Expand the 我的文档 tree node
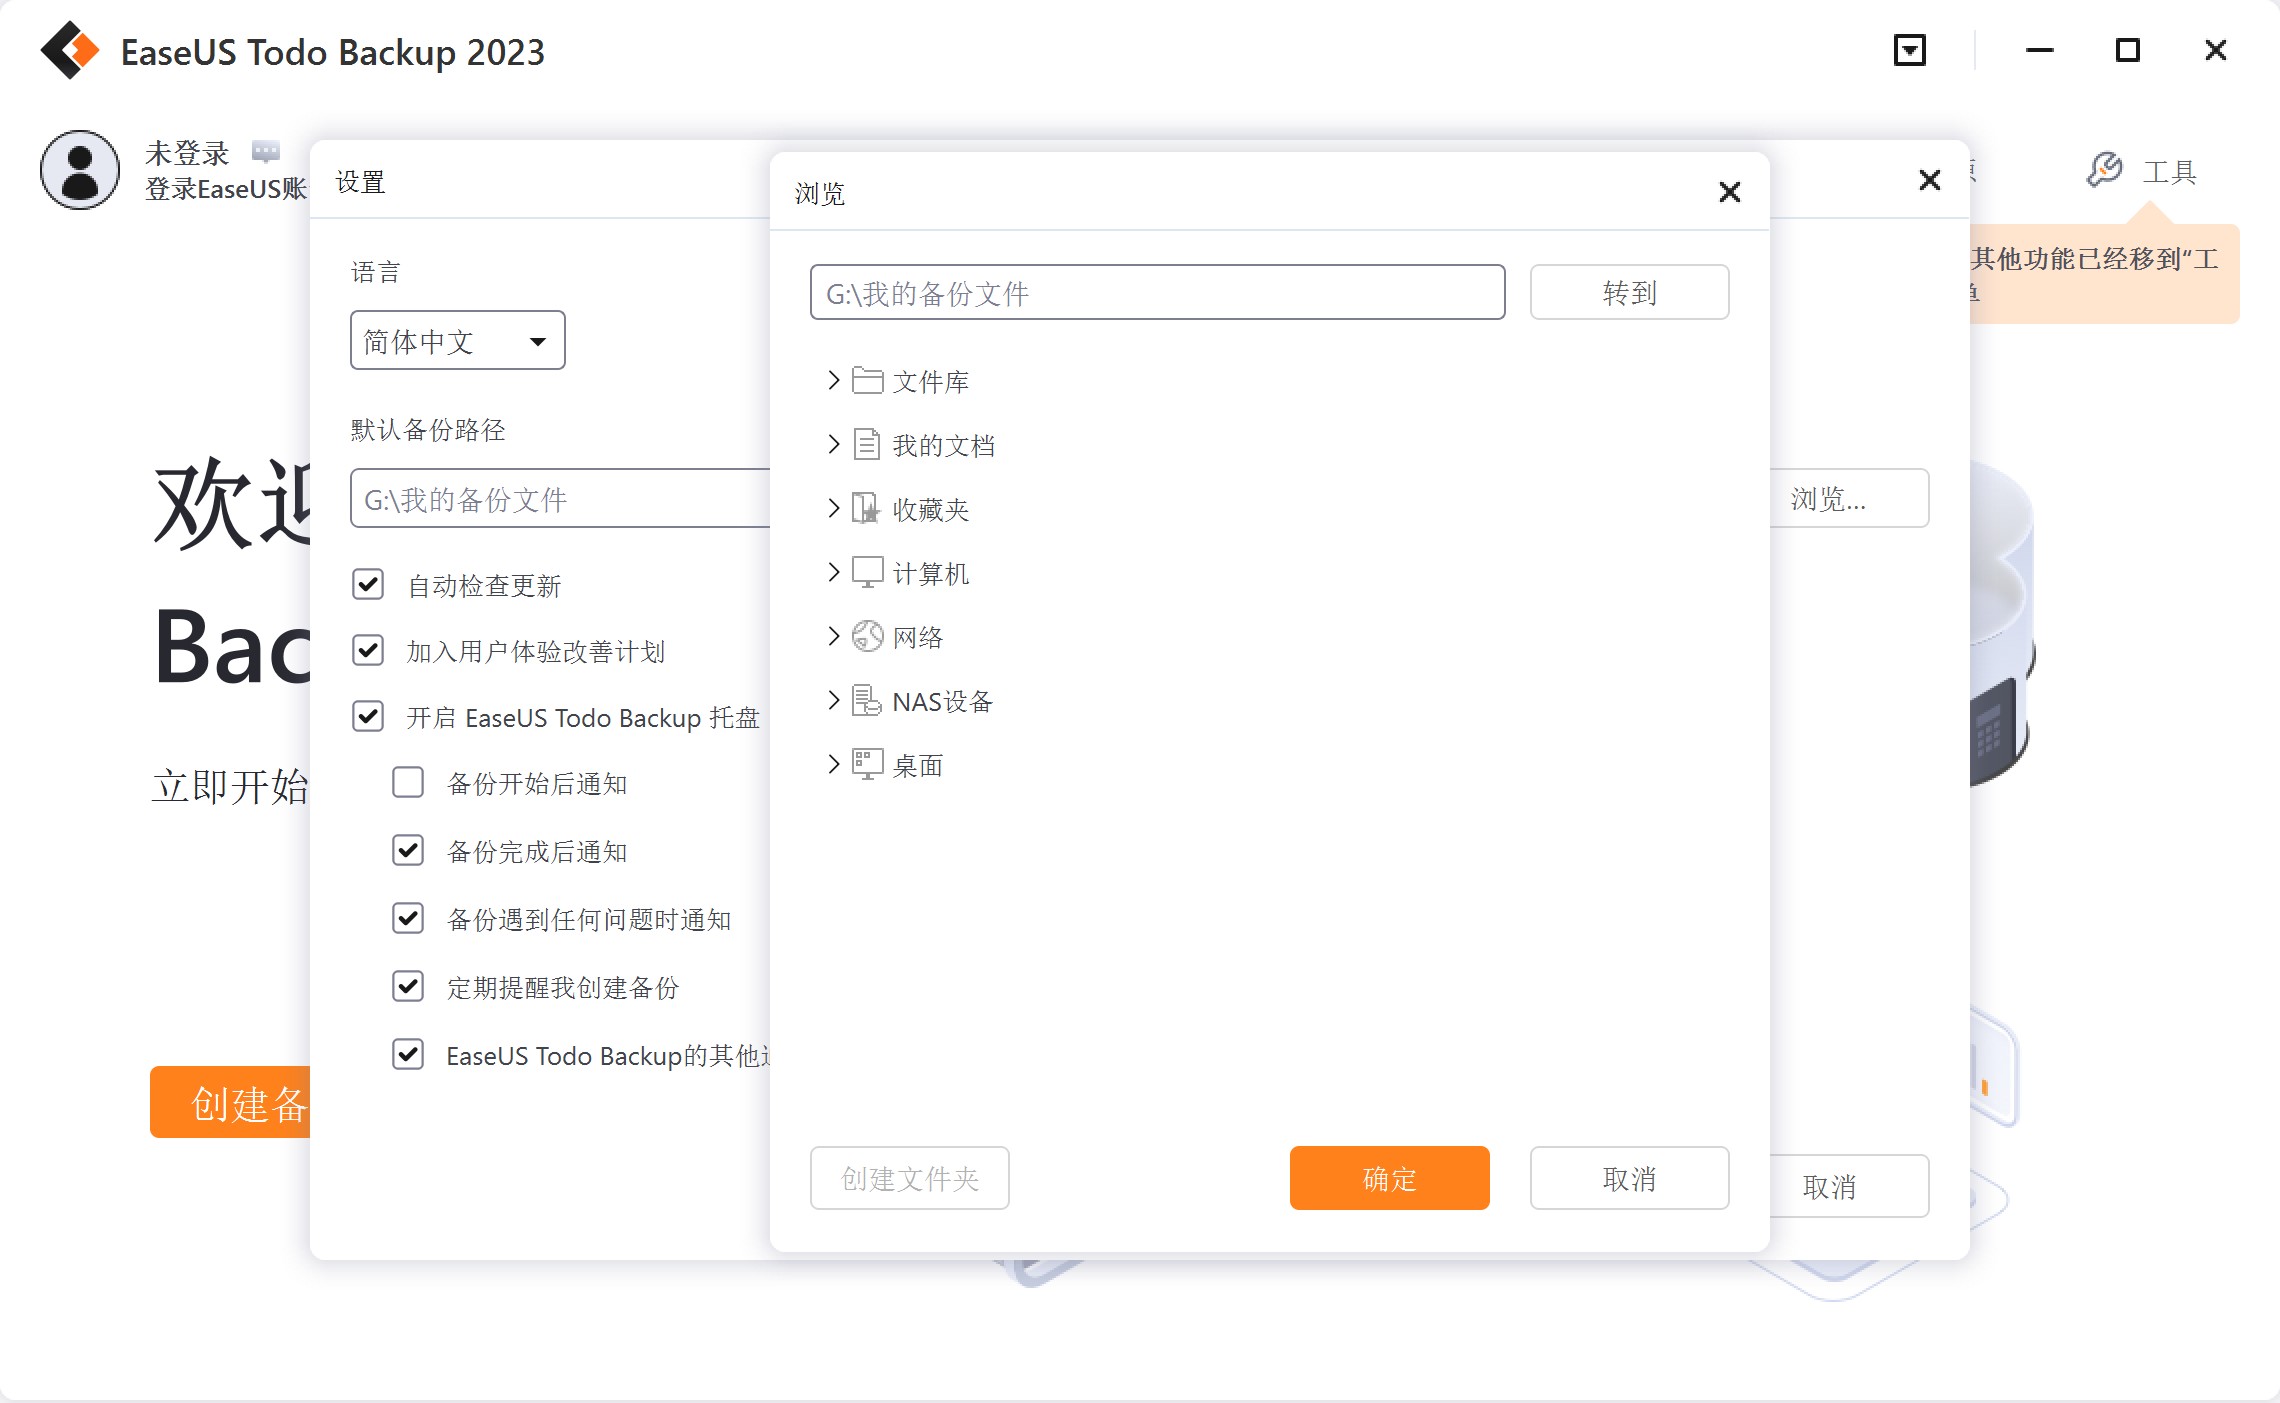Viewport: 2280px width, 1403px height. point(833,444)
